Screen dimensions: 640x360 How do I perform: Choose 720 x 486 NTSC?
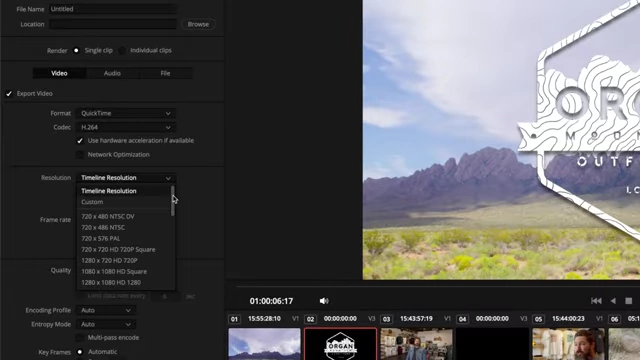(124, 228)
